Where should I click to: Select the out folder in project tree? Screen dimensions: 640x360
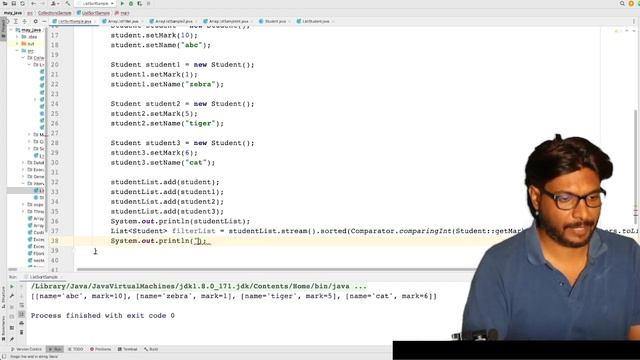pyautogui.click(x=27, y=44)
